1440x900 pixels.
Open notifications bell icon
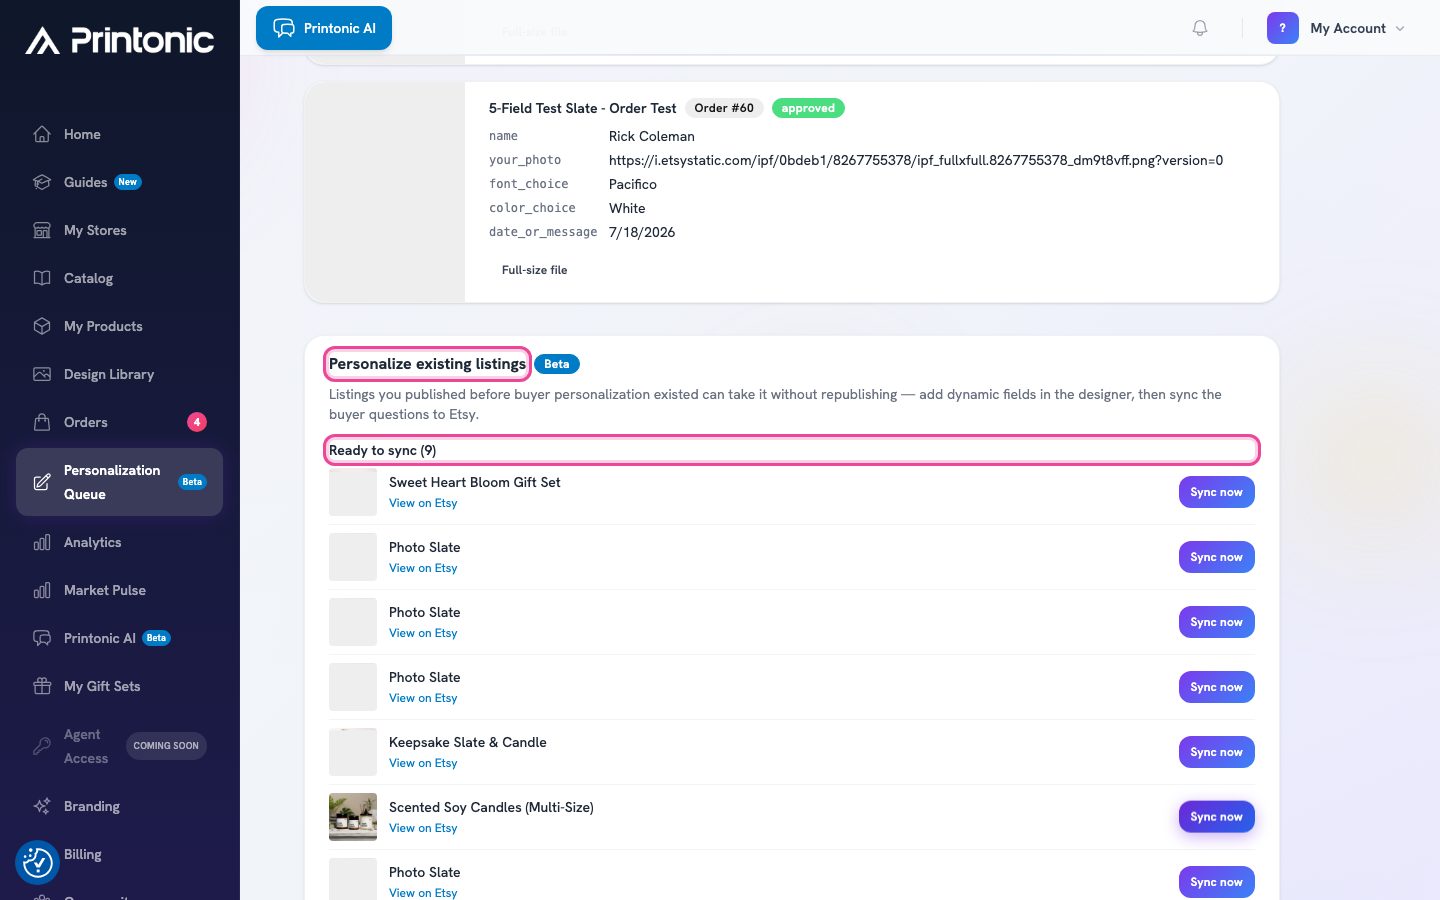click(x=1200, y=28)
